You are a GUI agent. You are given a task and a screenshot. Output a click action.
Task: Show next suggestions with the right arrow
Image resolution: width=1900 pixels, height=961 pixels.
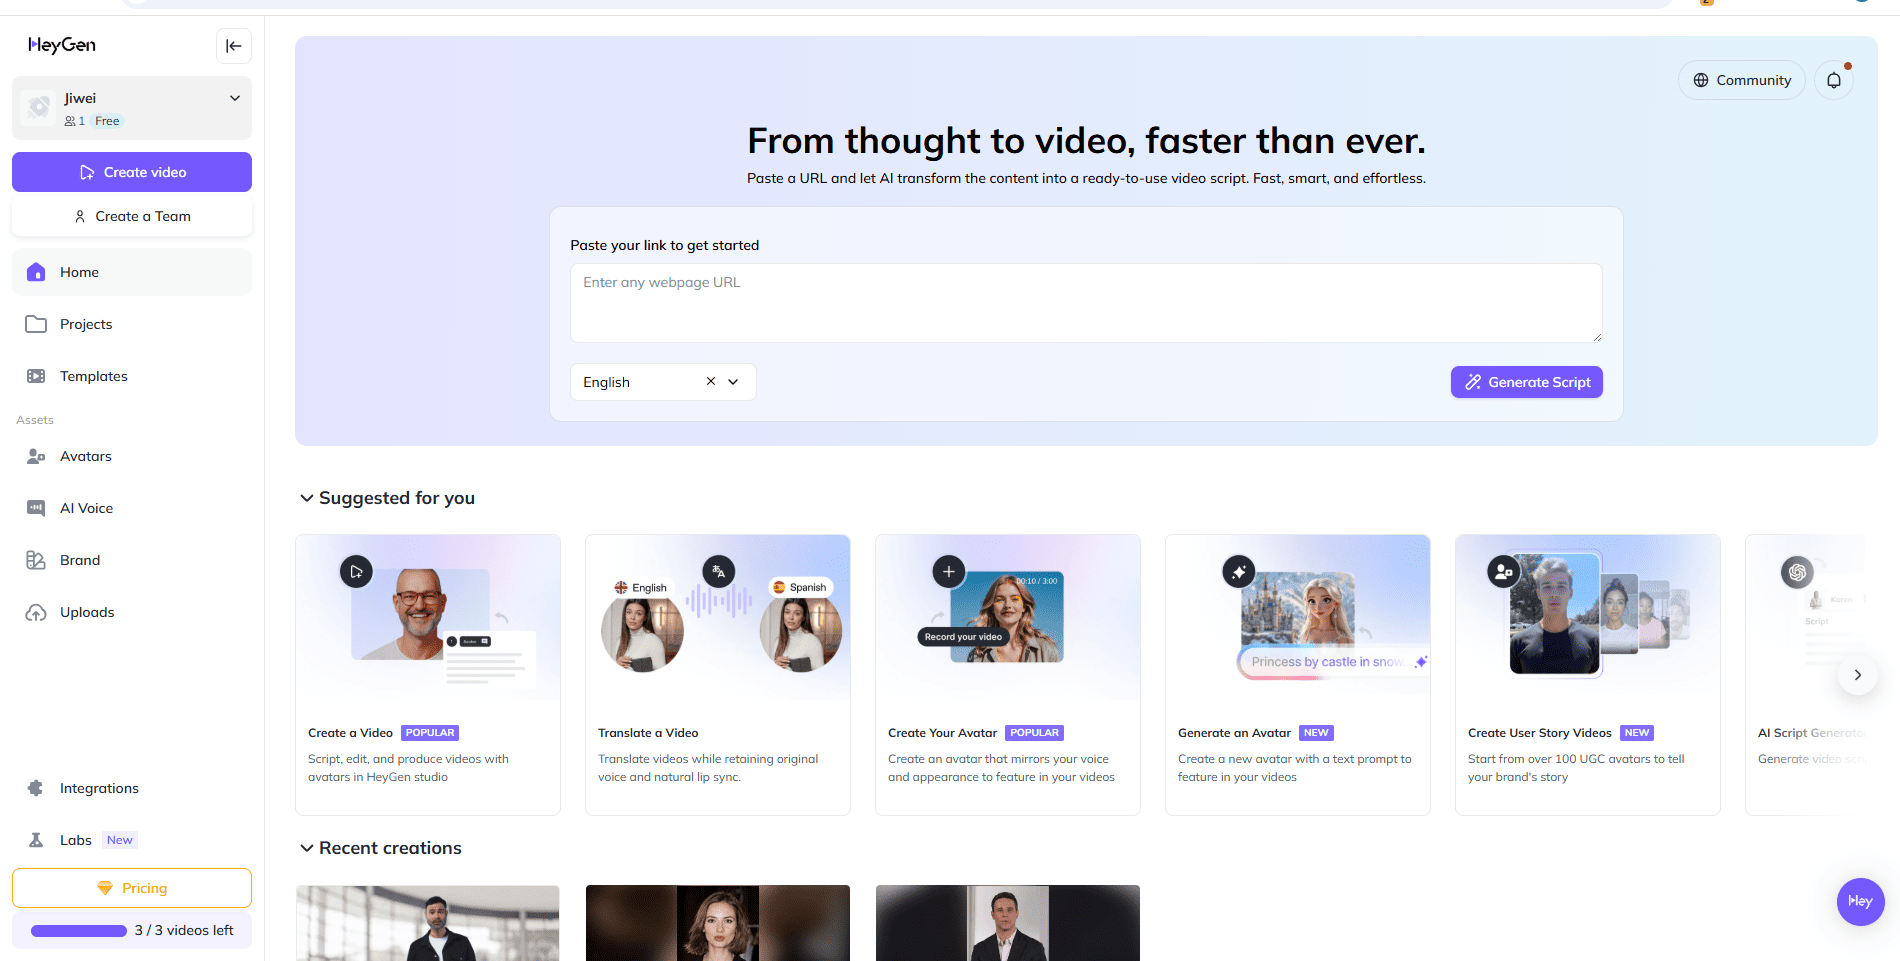pyautogui.click(x=1858, y=675)
